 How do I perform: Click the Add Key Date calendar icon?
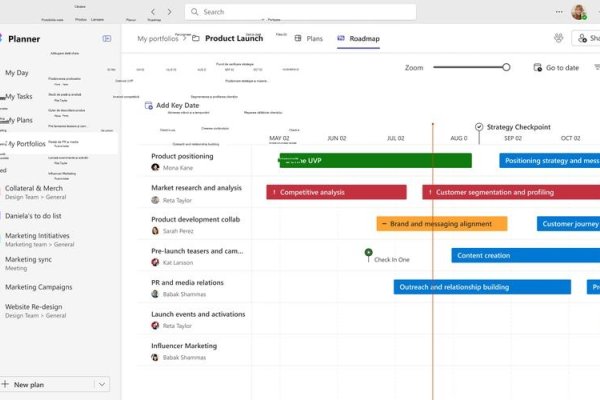[149, 105]
